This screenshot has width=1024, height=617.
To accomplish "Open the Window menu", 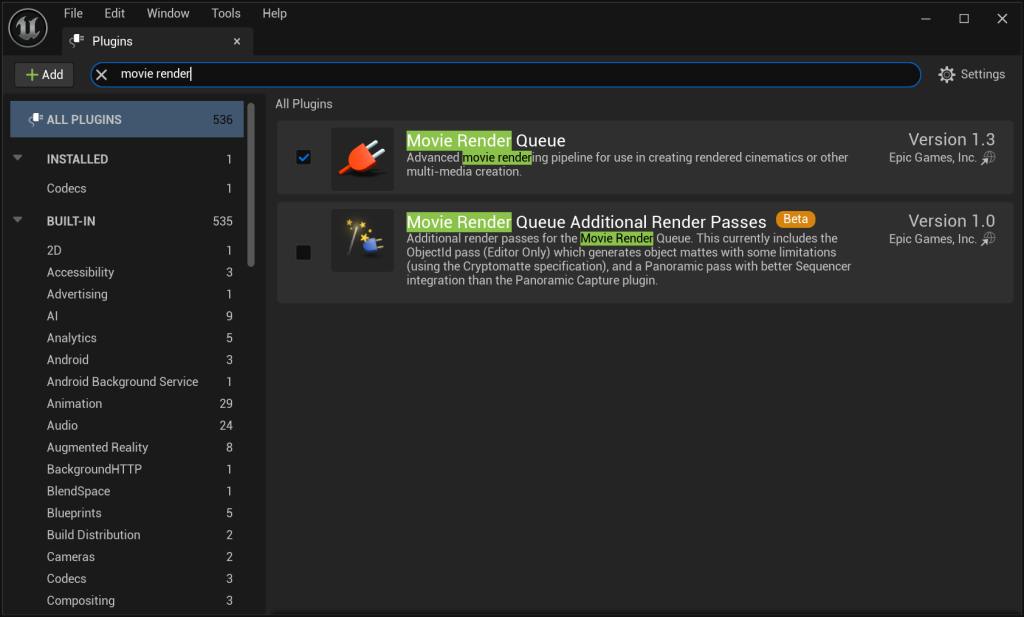I will [168, 13].
